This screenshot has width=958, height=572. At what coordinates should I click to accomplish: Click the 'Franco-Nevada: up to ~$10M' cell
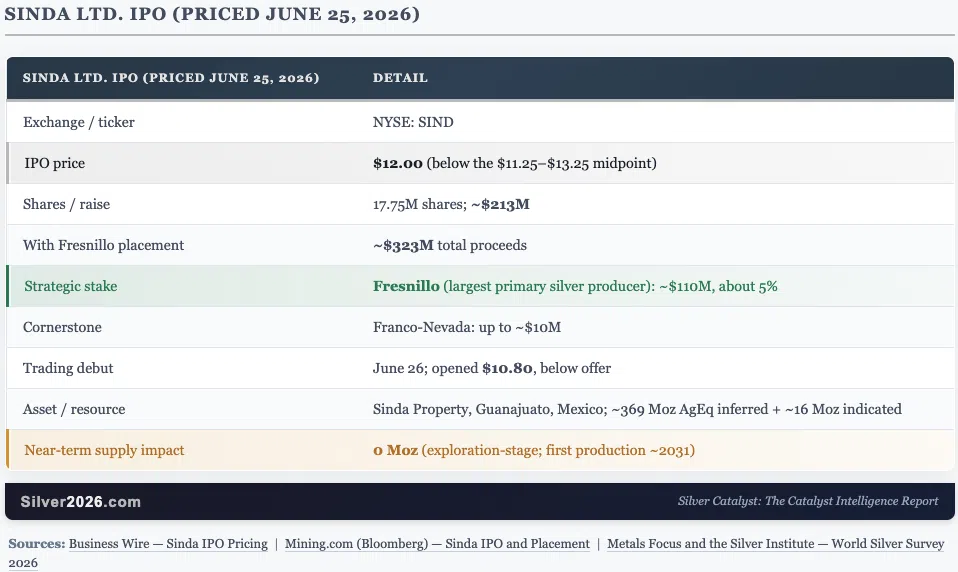[467, 327]
